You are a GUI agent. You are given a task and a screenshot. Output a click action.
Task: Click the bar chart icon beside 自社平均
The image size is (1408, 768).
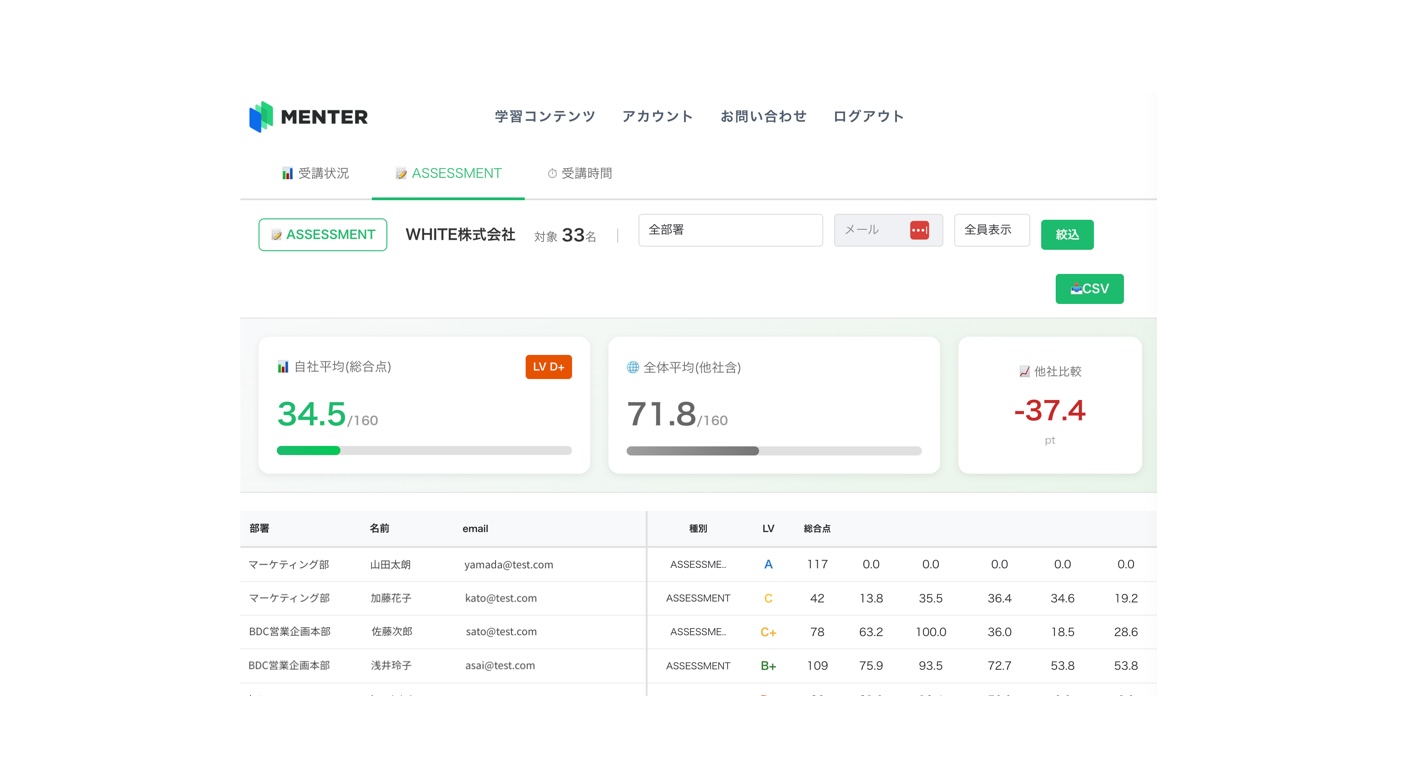coord(283,367)
